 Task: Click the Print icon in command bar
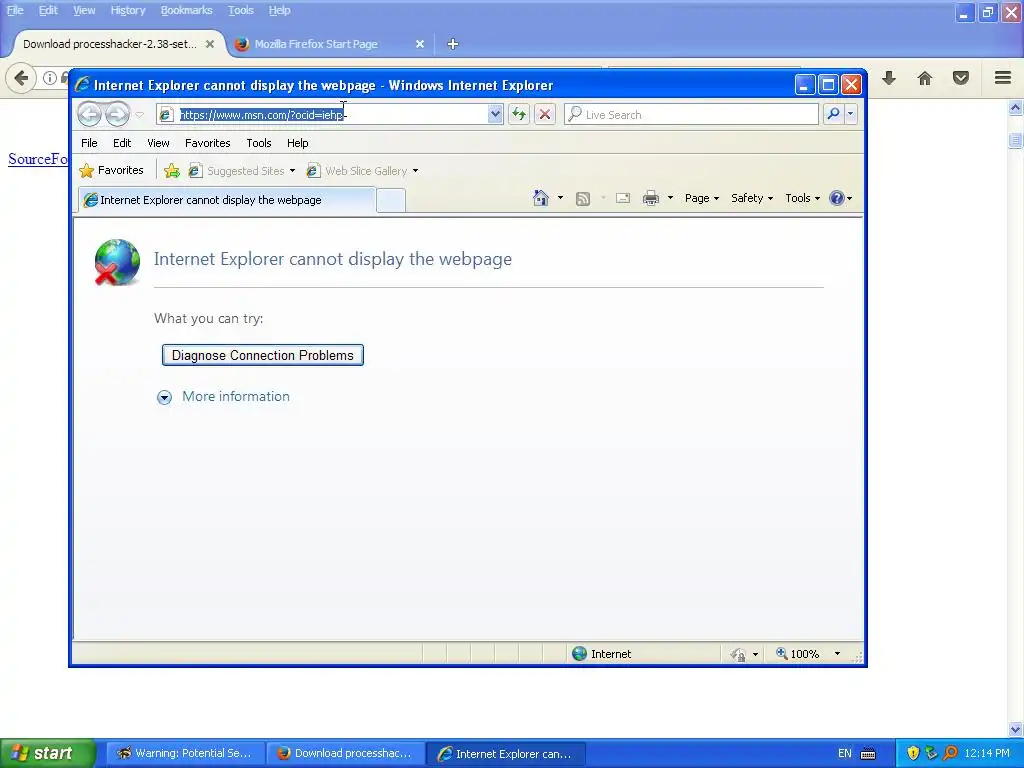click(650, 198)
